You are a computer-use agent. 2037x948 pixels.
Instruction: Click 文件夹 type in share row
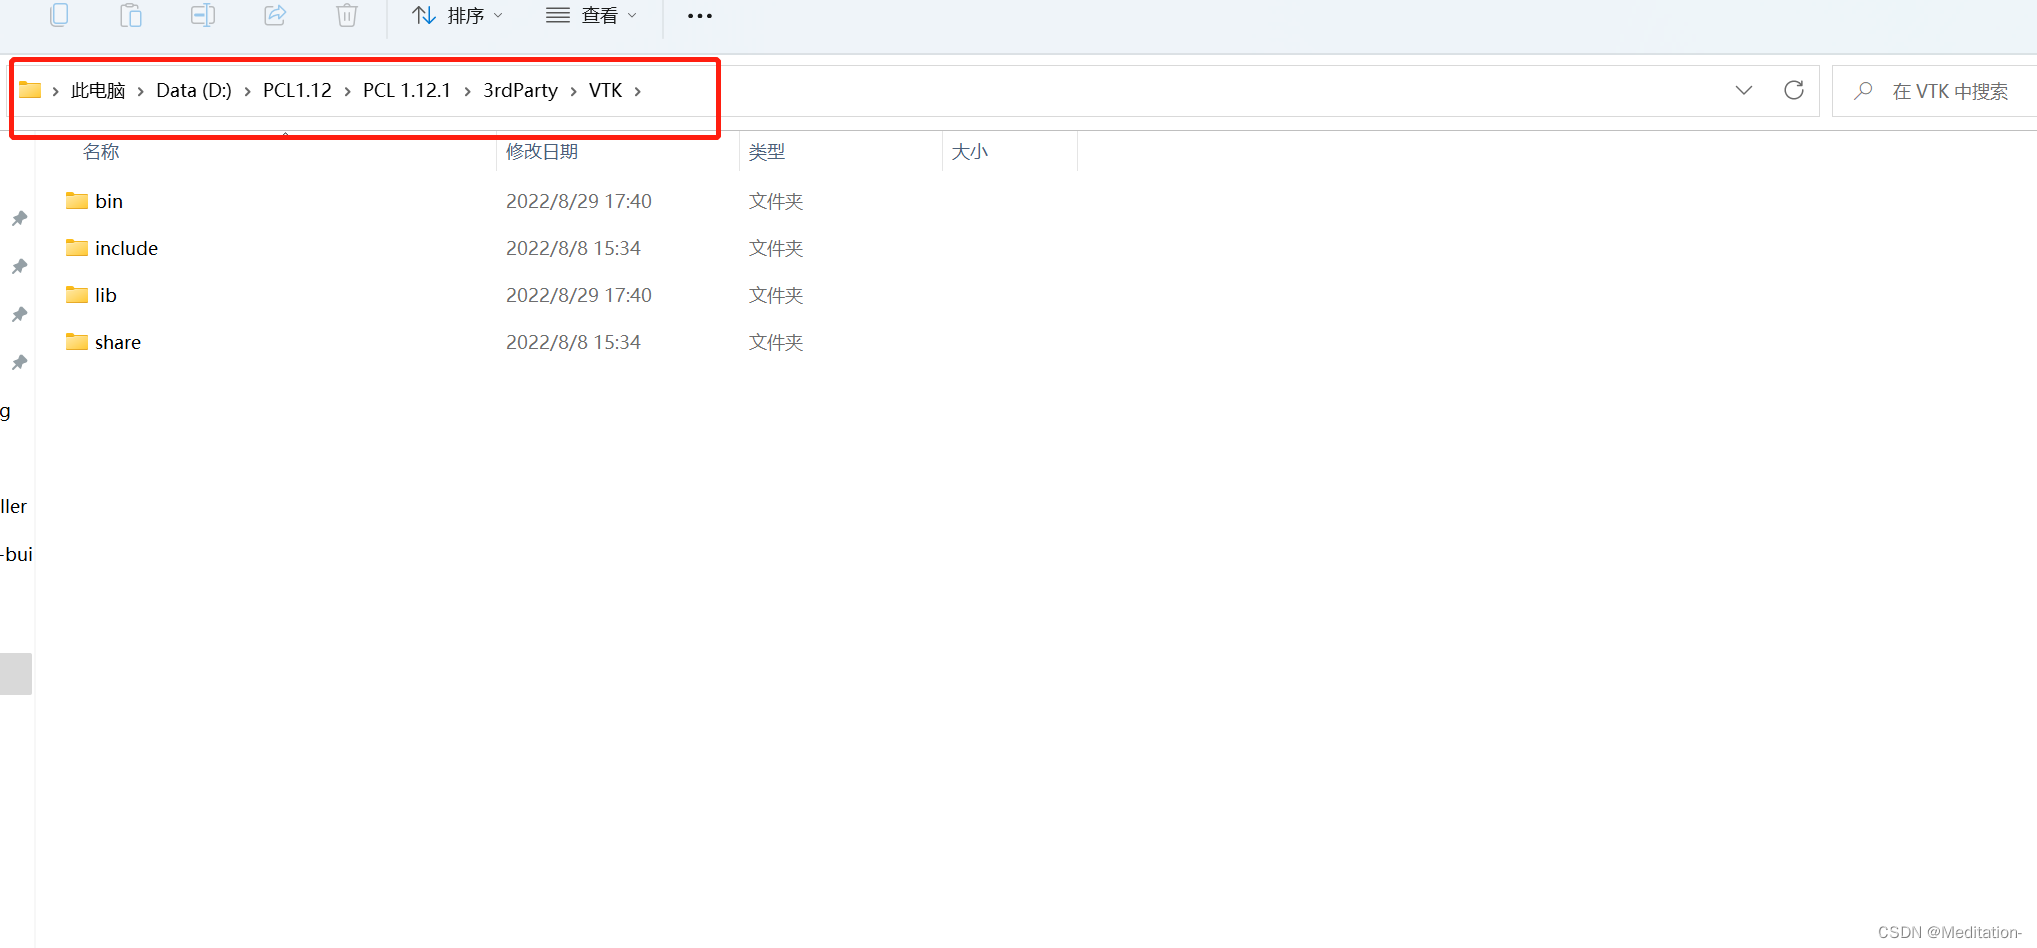pos(776,342)
